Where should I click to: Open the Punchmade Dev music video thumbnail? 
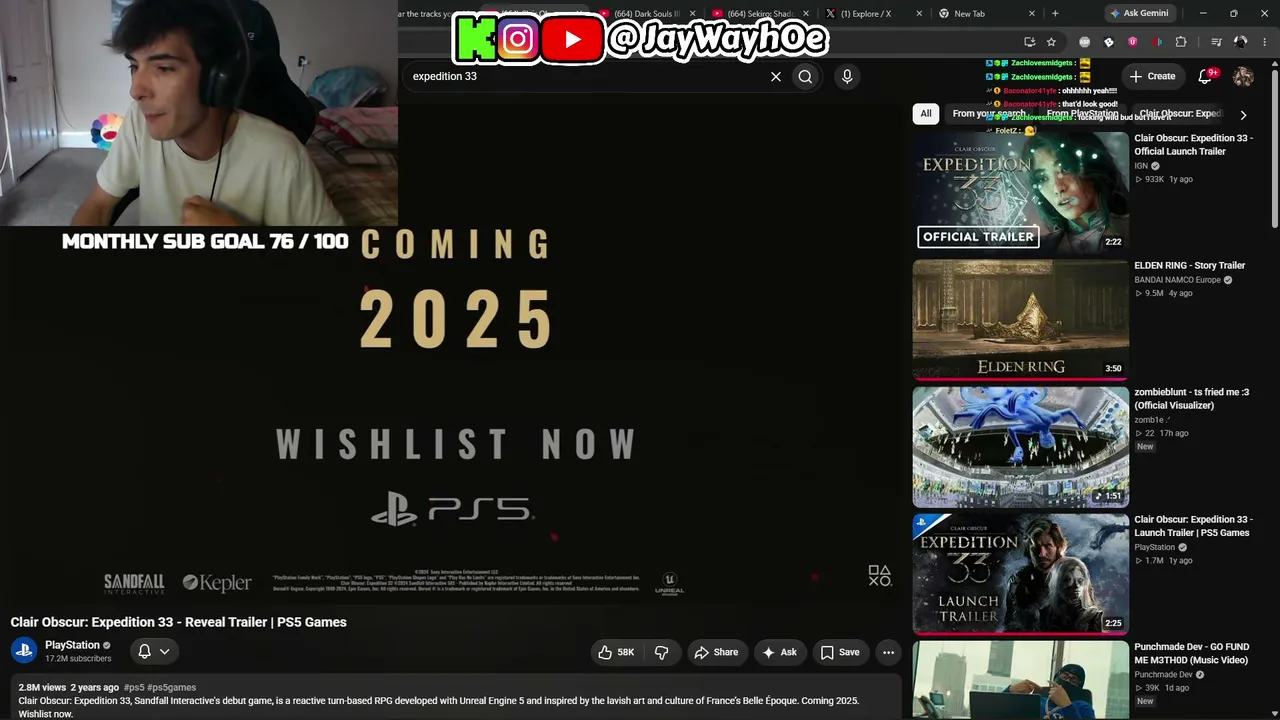coord(1021,680)
